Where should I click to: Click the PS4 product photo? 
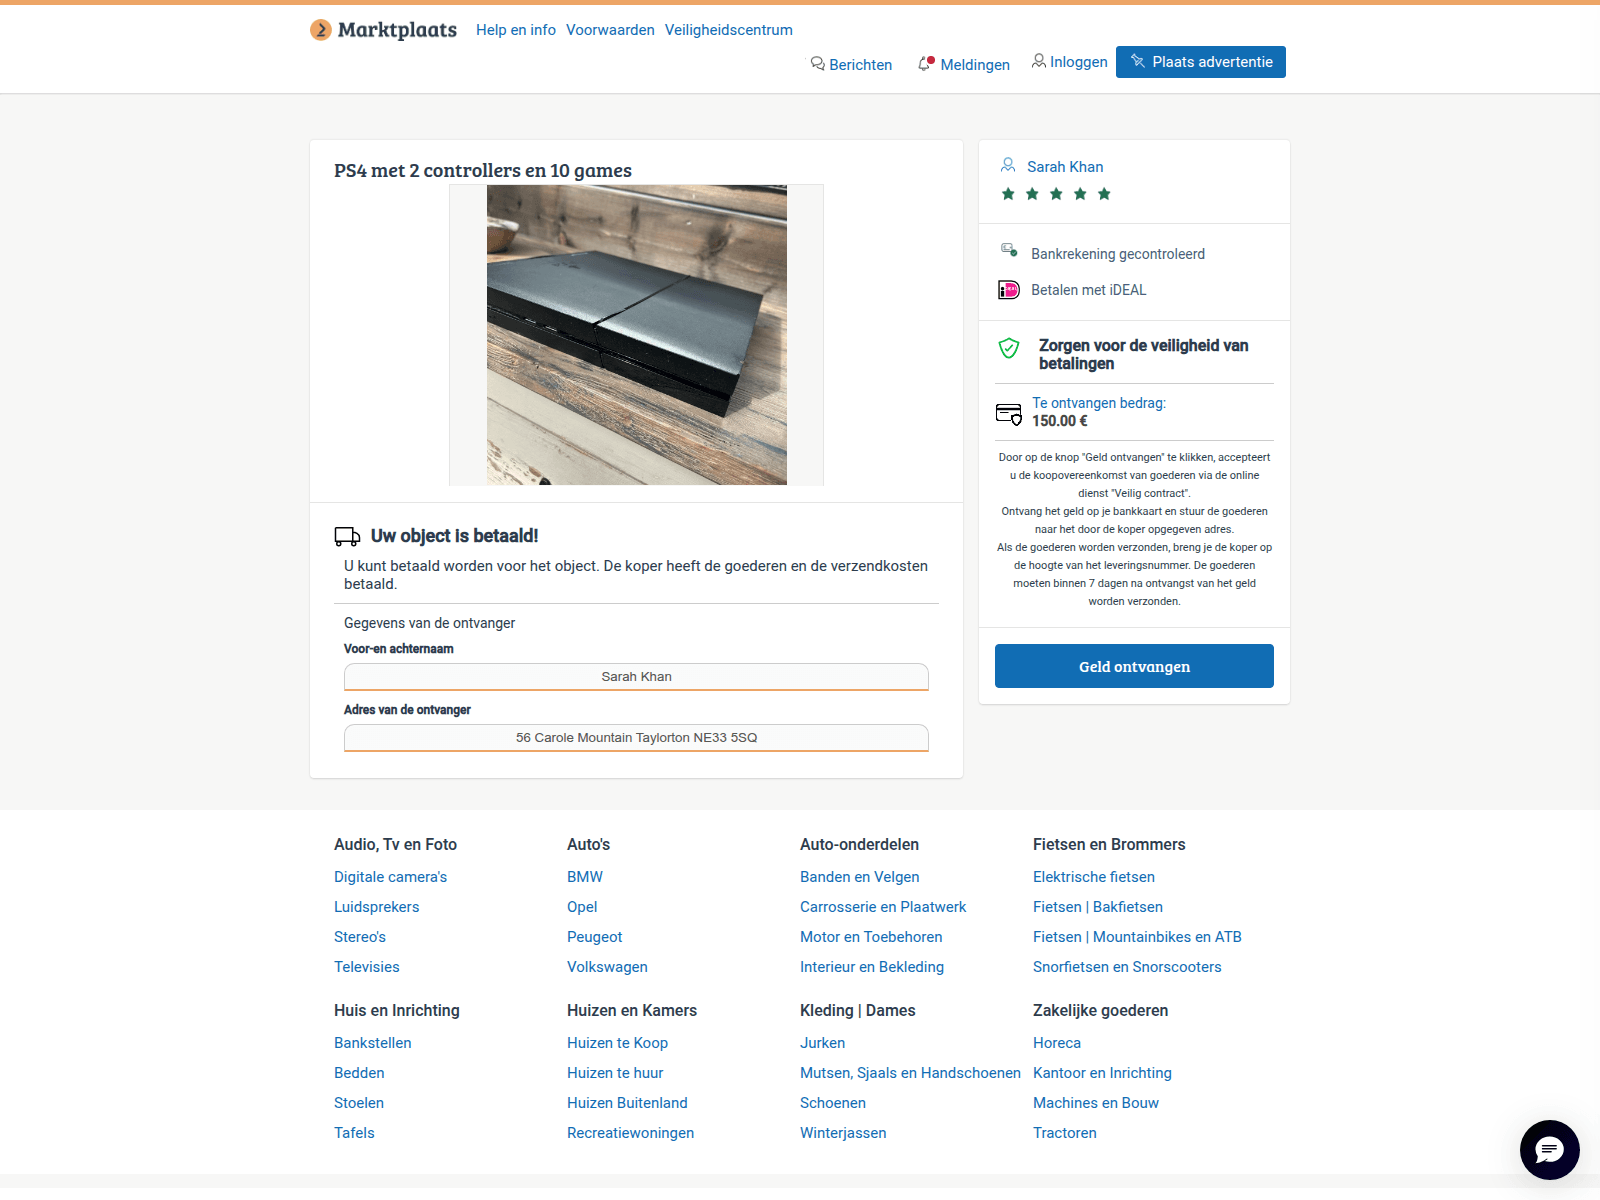636,335
